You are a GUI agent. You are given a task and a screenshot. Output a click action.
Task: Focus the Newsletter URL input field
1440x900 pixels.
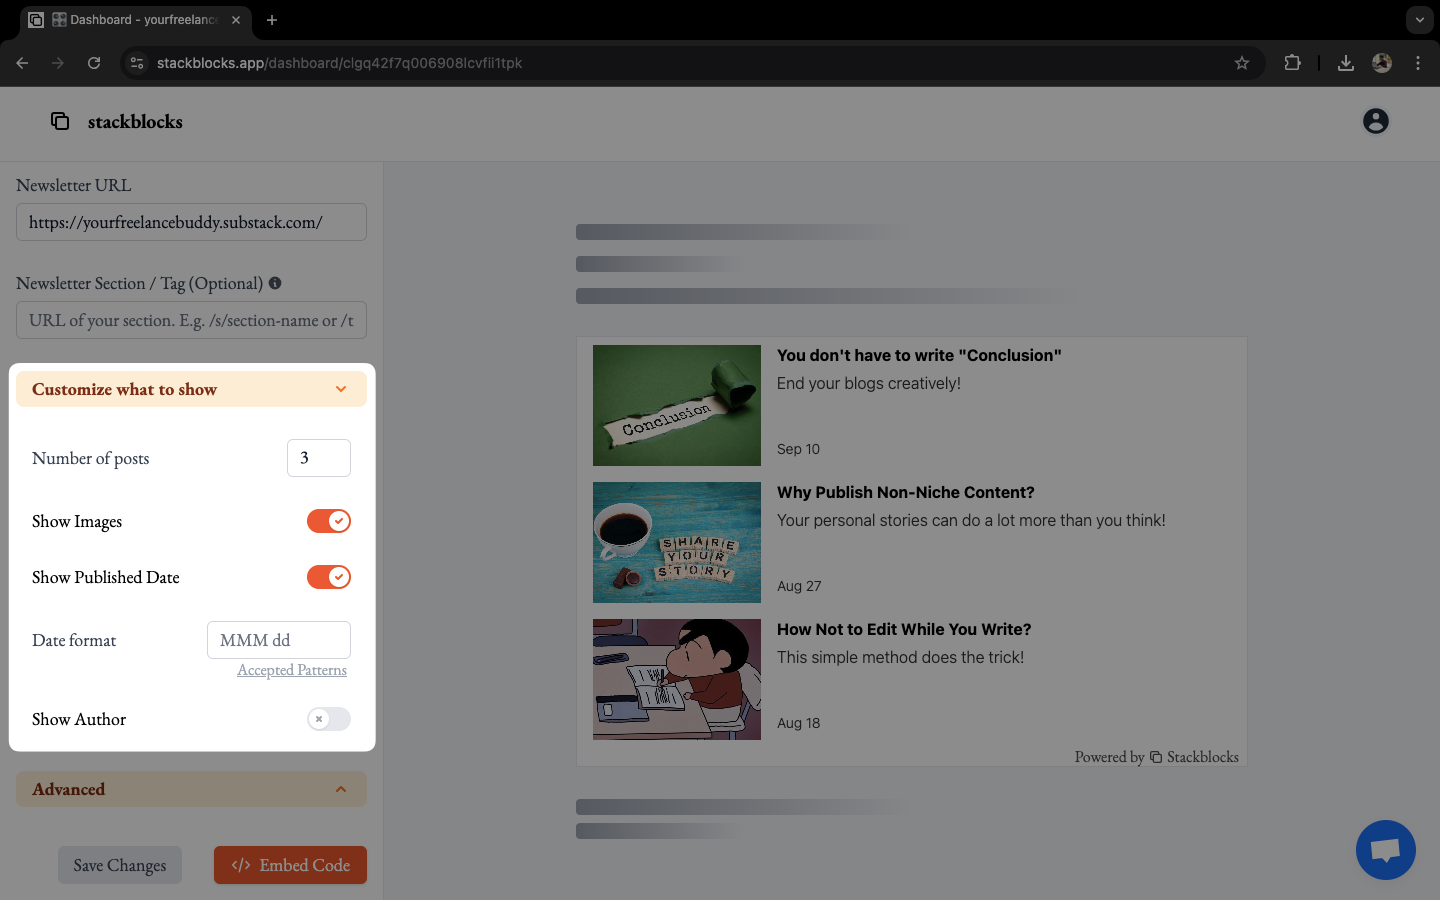(x=191, y=222)
